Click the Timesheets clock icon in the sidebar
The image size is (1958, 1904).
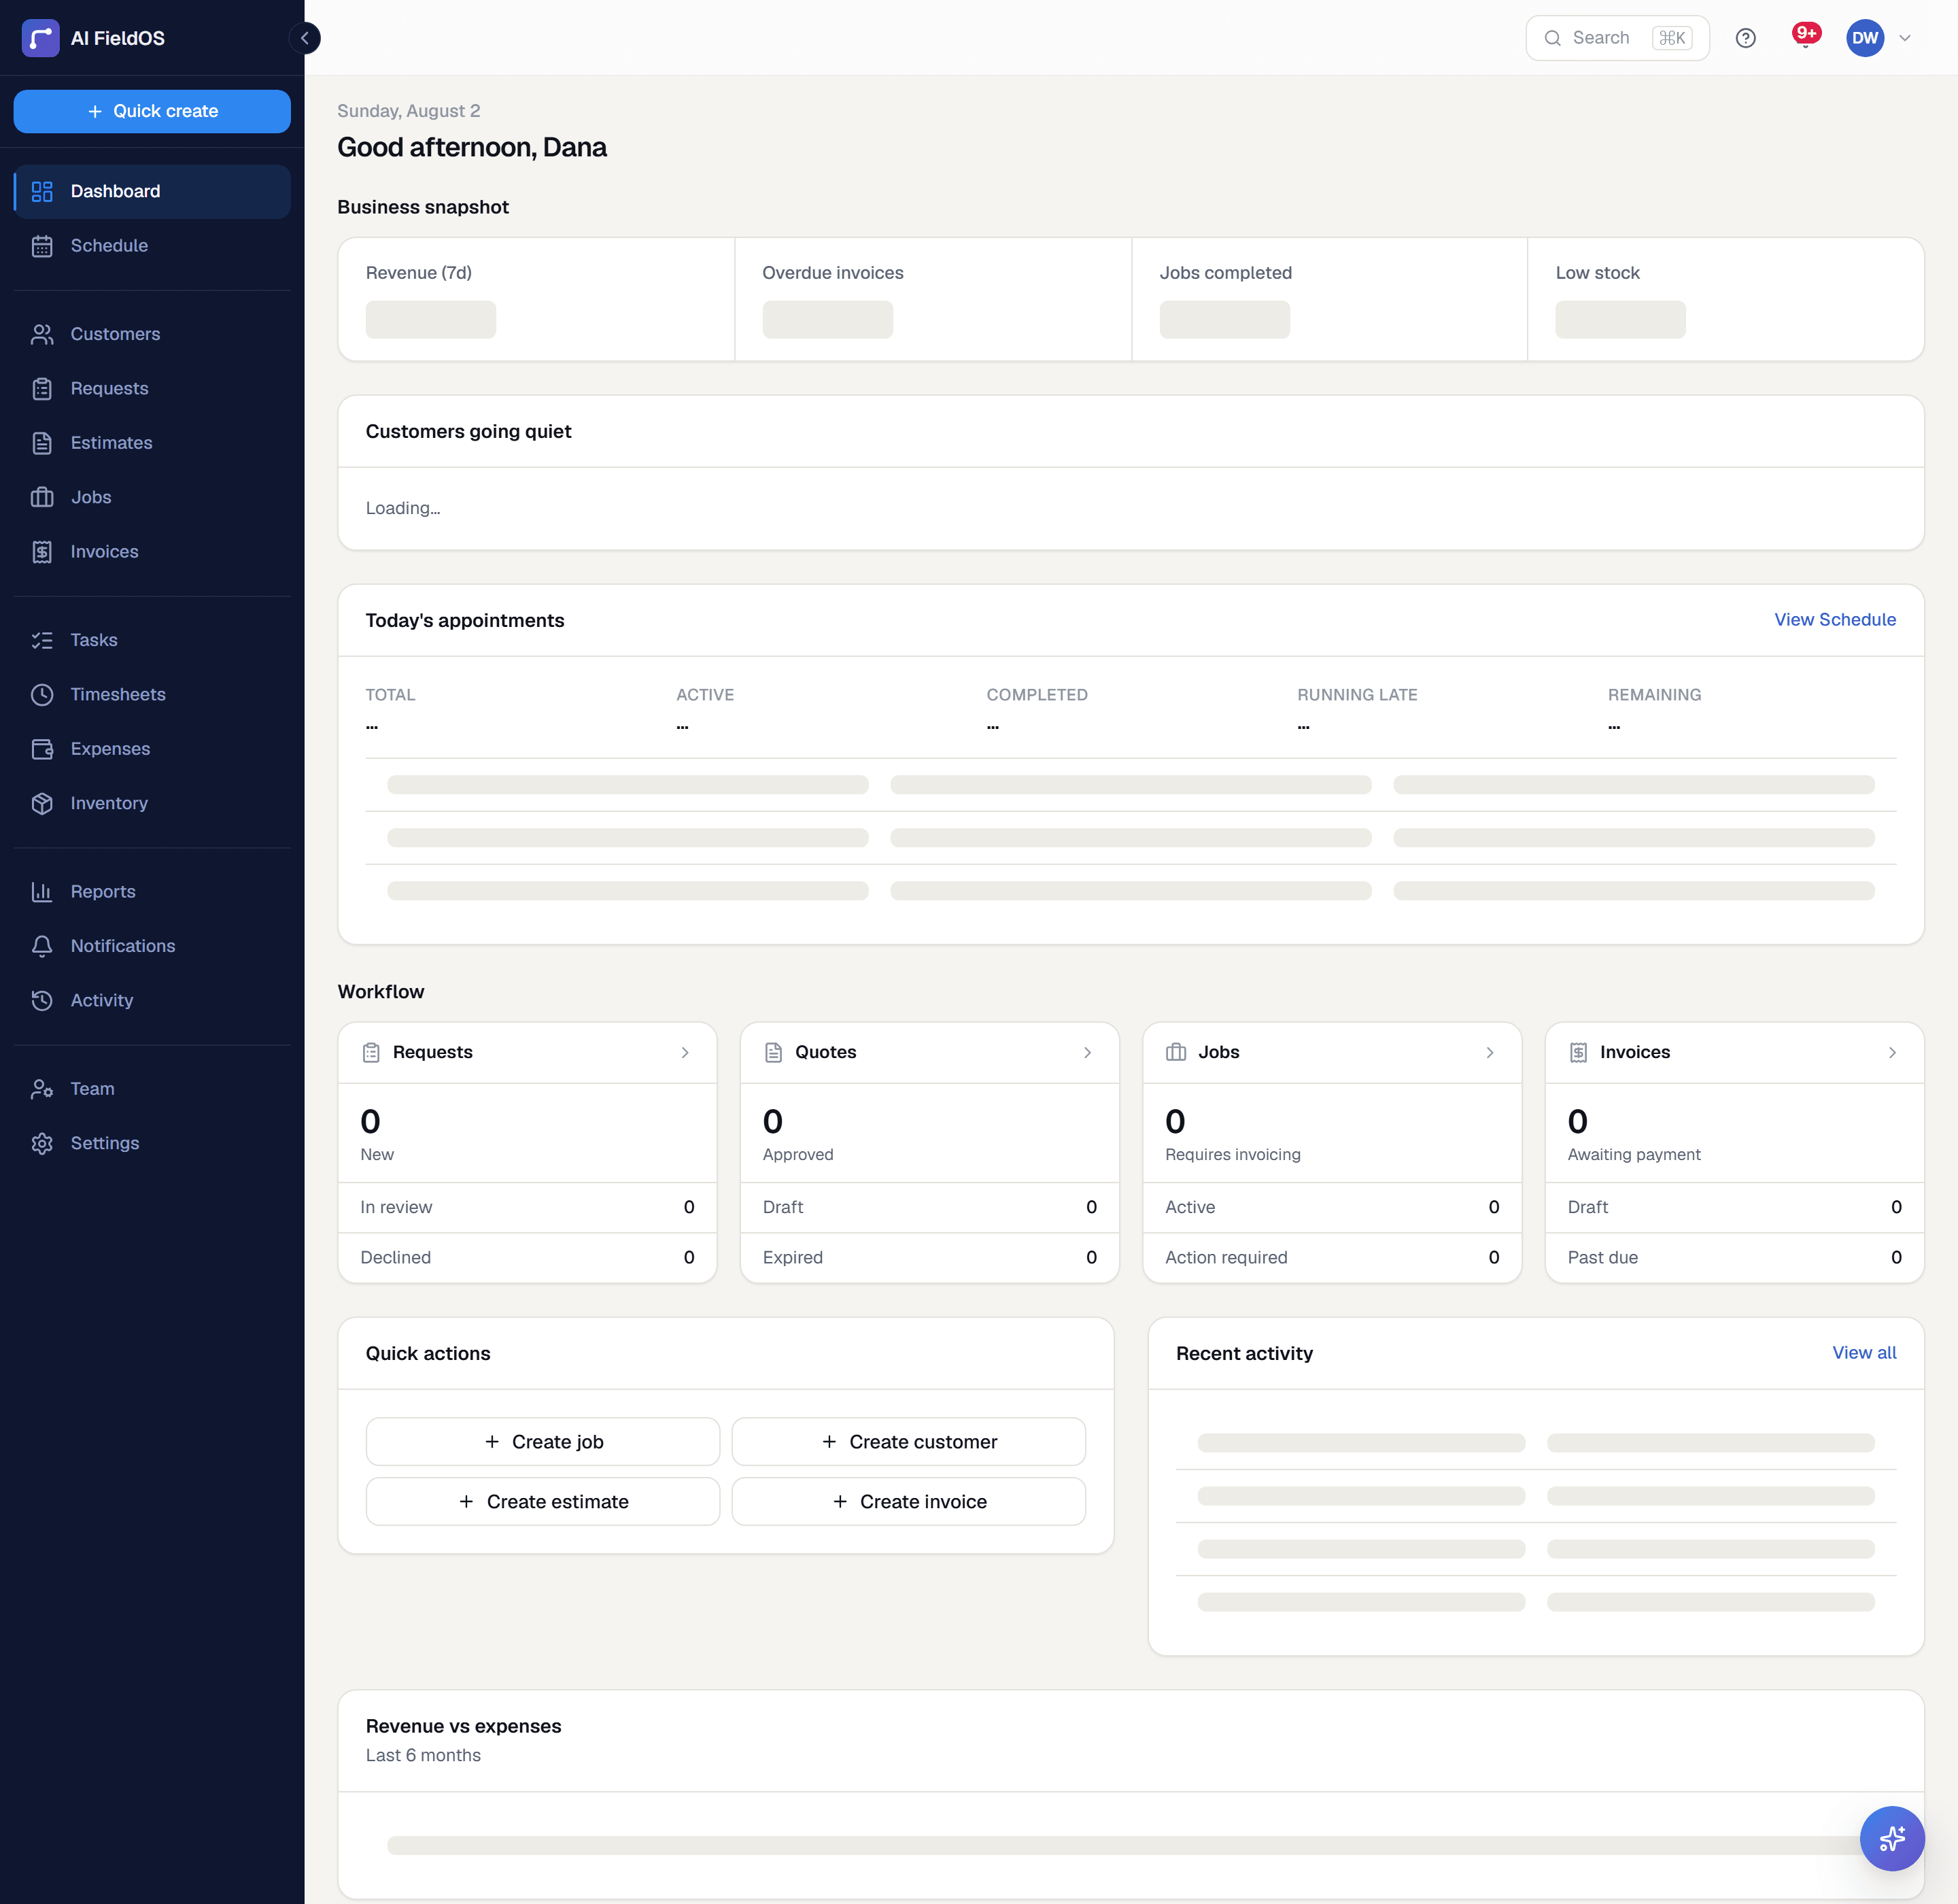pyautogui.click(x=42, y=695)
